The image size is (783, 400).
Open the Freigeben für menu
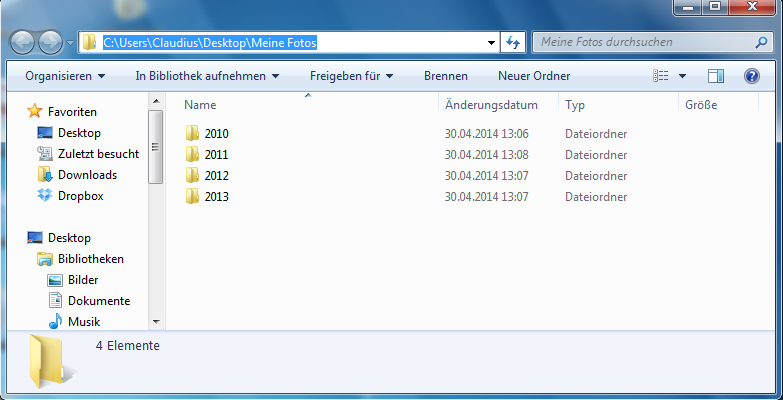coord(351,76)
